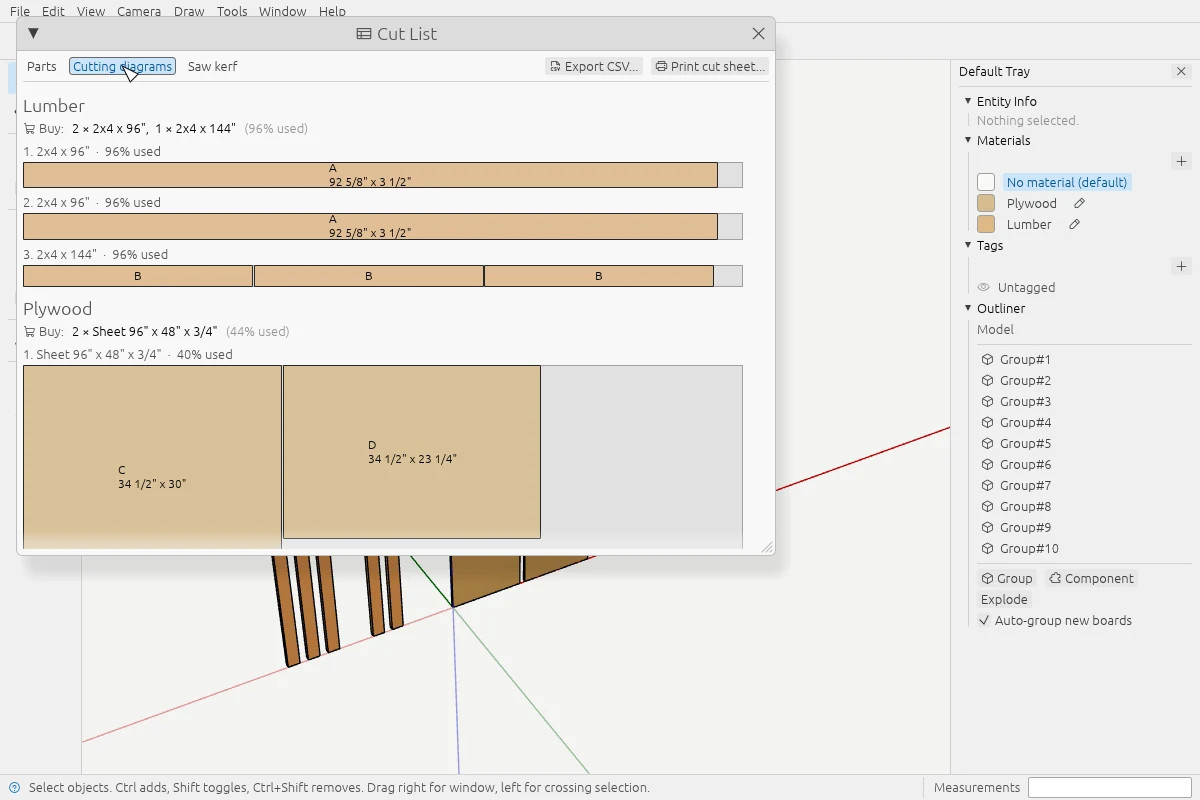Switch to the Parts tab

(42, 67)
